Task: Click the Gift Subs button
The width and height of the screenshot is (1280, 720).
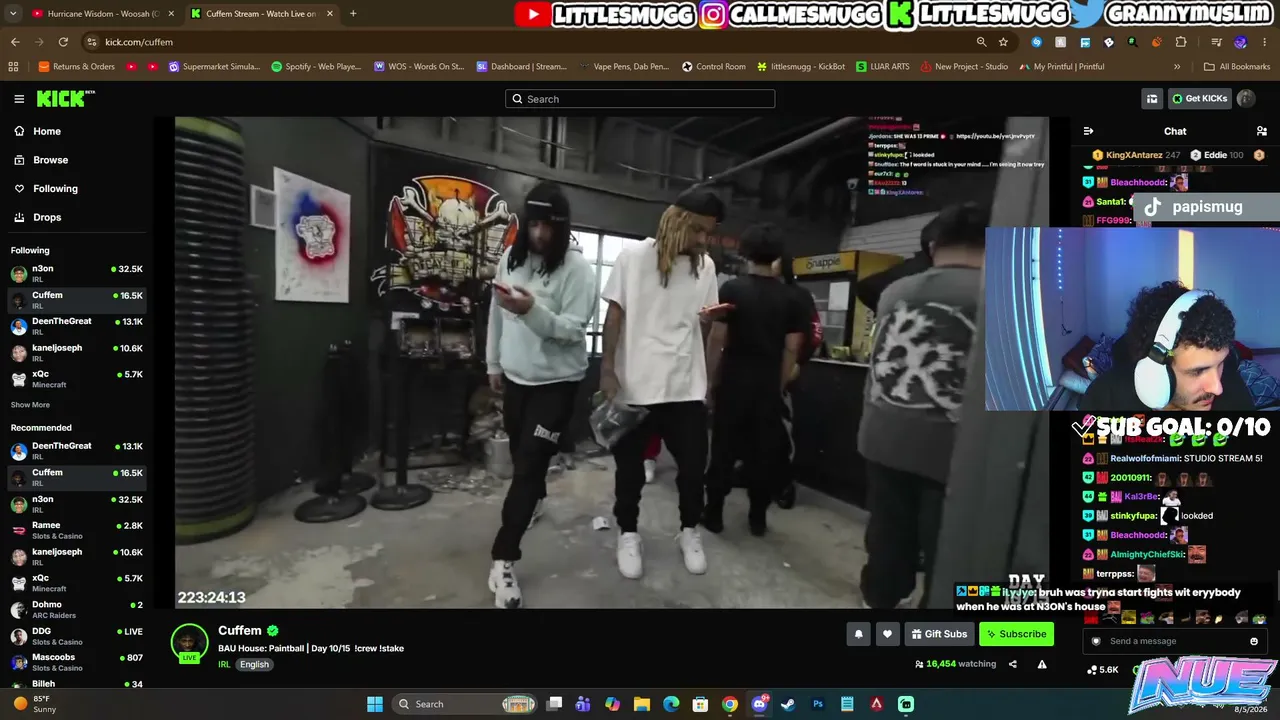Action: [939, 634]
